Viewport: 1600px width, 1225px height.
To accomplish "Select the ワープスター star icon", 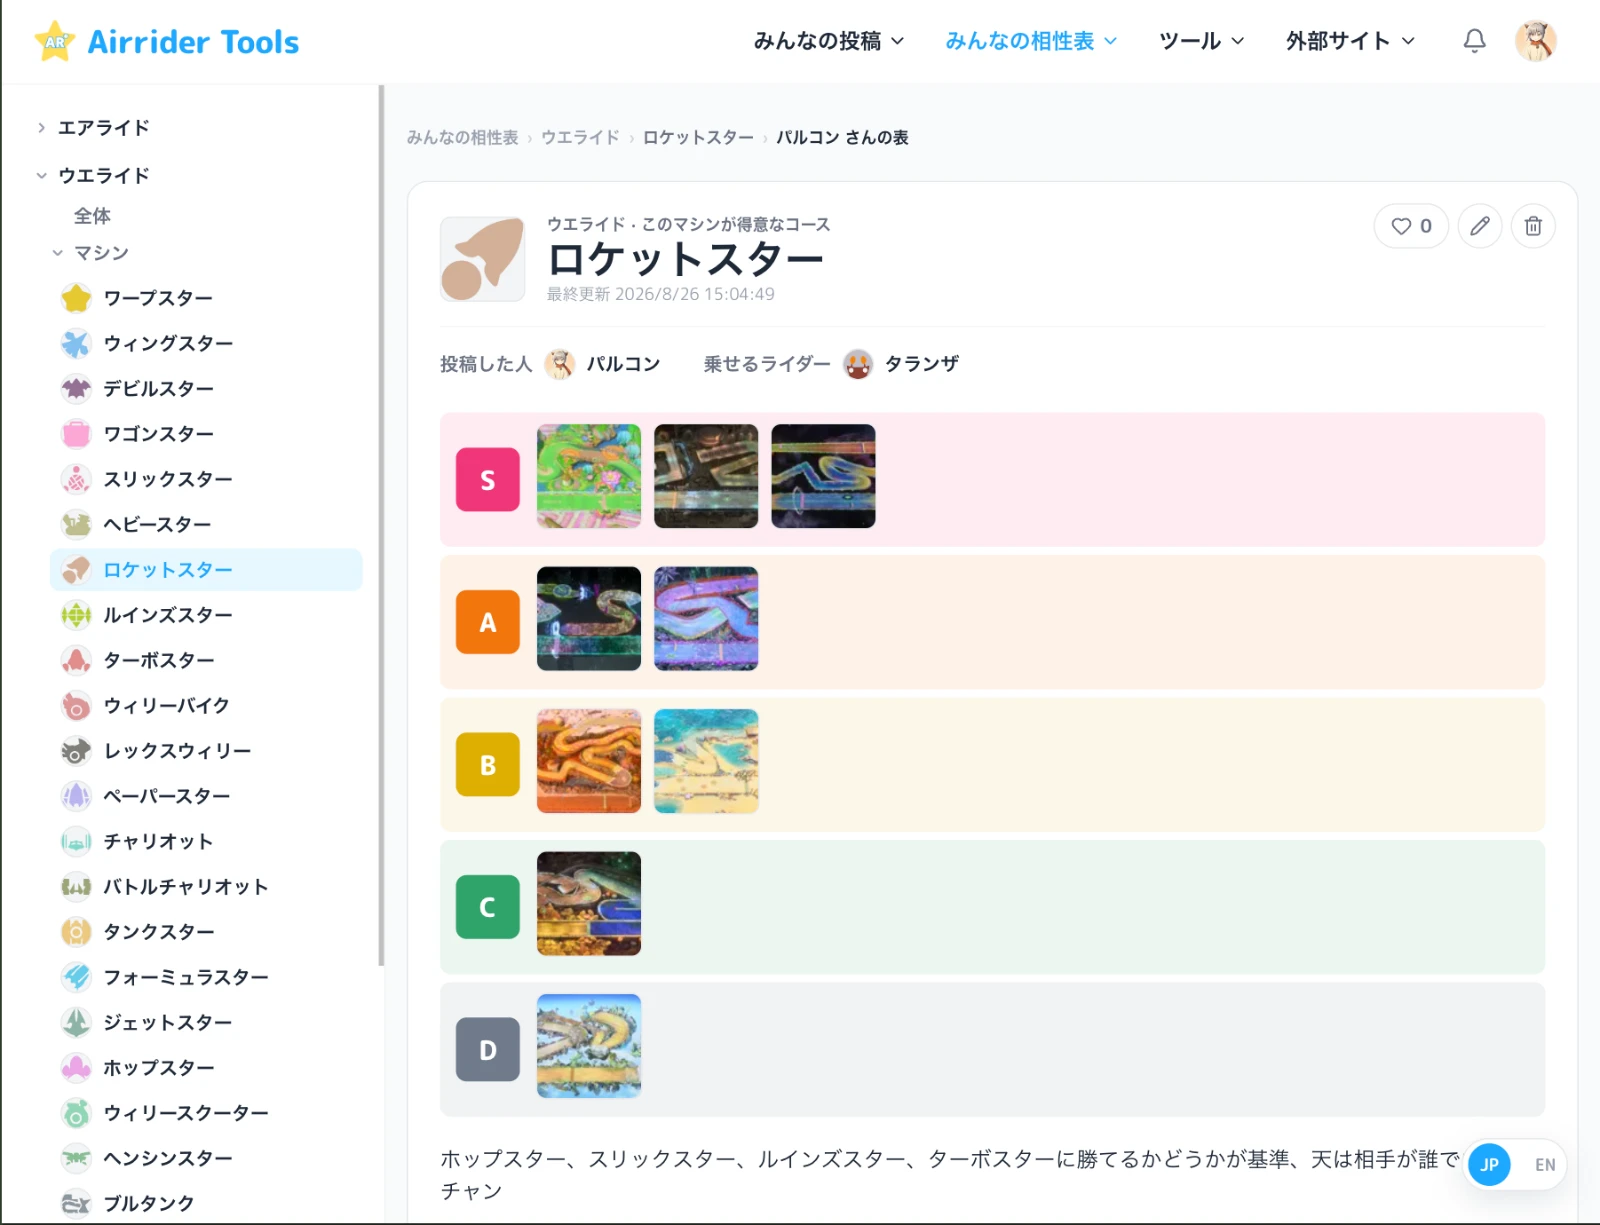I will 76,298.
